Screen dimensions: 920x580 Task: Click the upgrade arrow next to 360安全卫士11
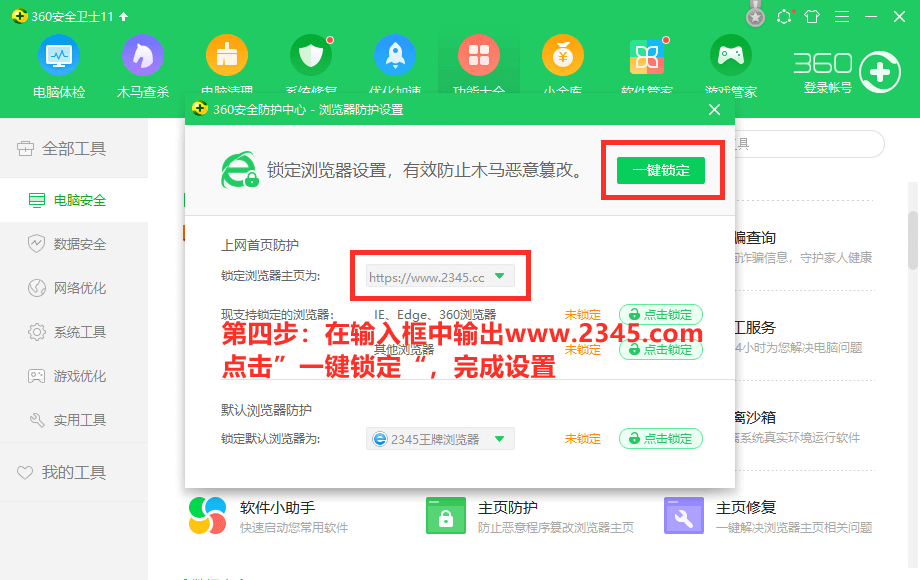point(124,16)
